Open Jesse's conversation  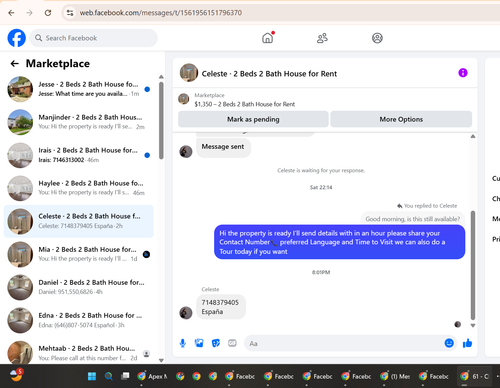(79, 89)
